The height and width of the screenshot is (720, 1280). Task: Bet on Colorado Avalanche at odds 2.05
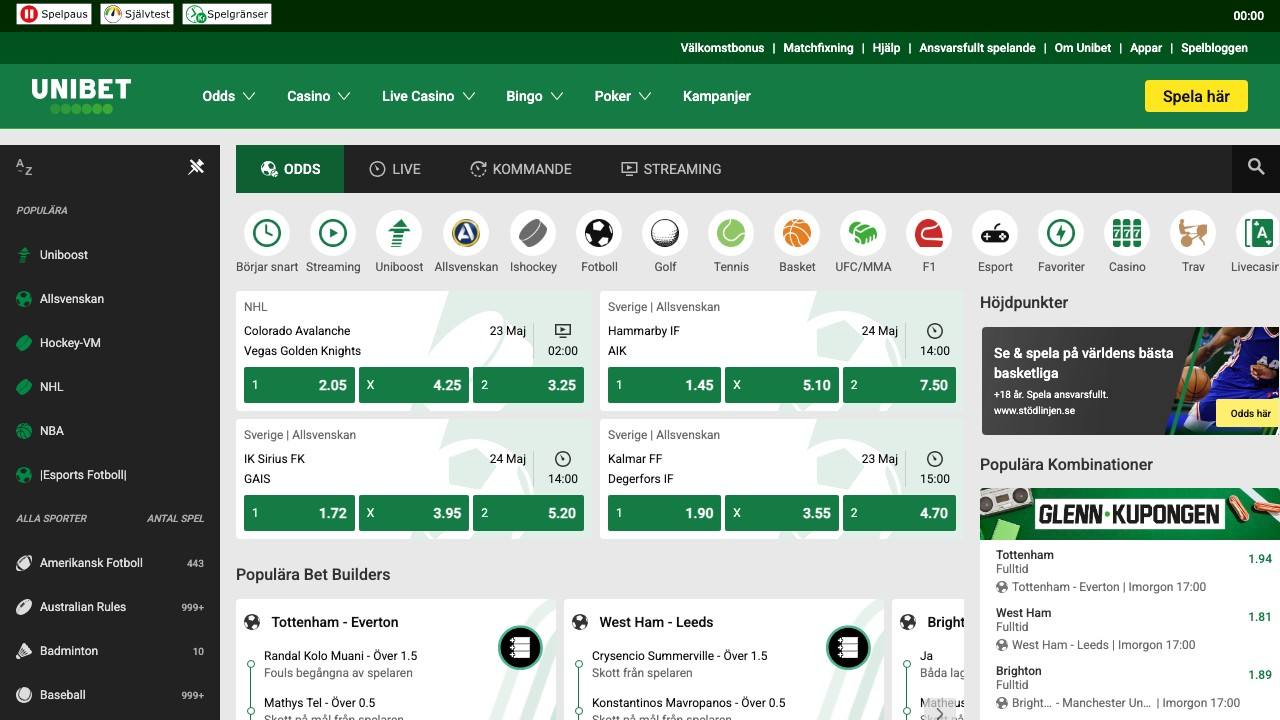(299, 385)
